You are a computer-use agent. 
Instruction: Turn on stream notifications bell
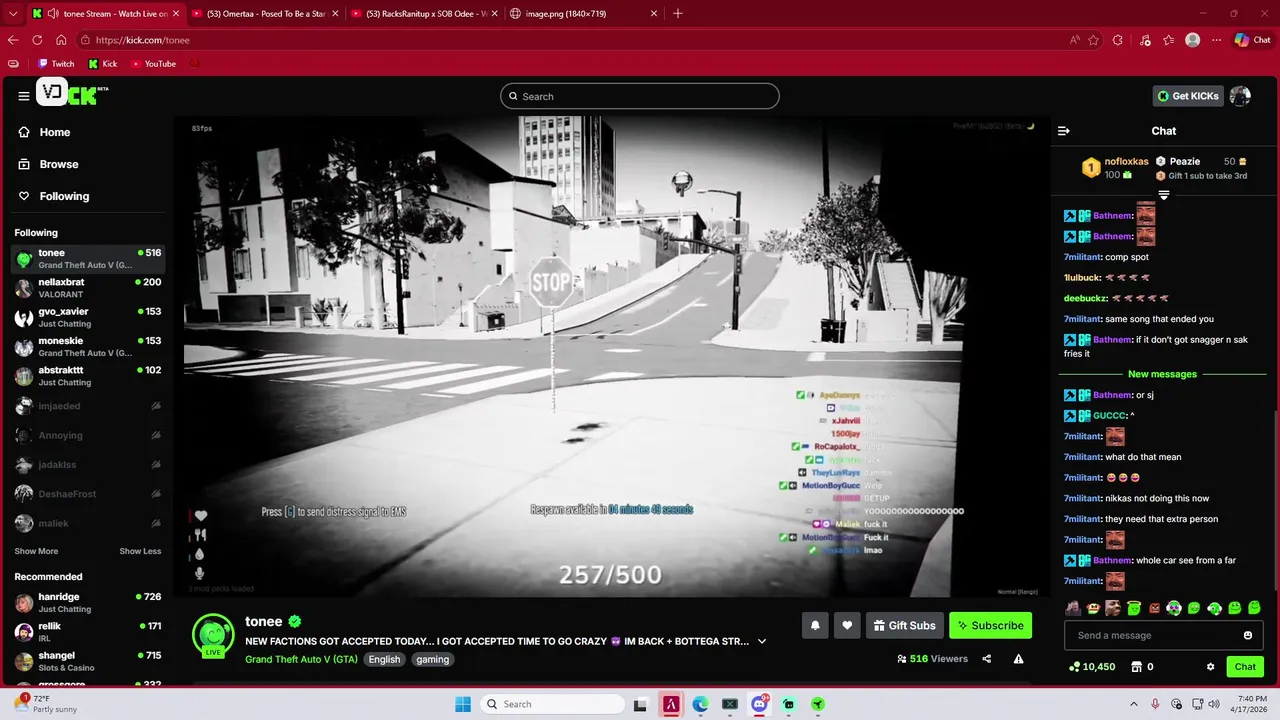tap(815, 625)
